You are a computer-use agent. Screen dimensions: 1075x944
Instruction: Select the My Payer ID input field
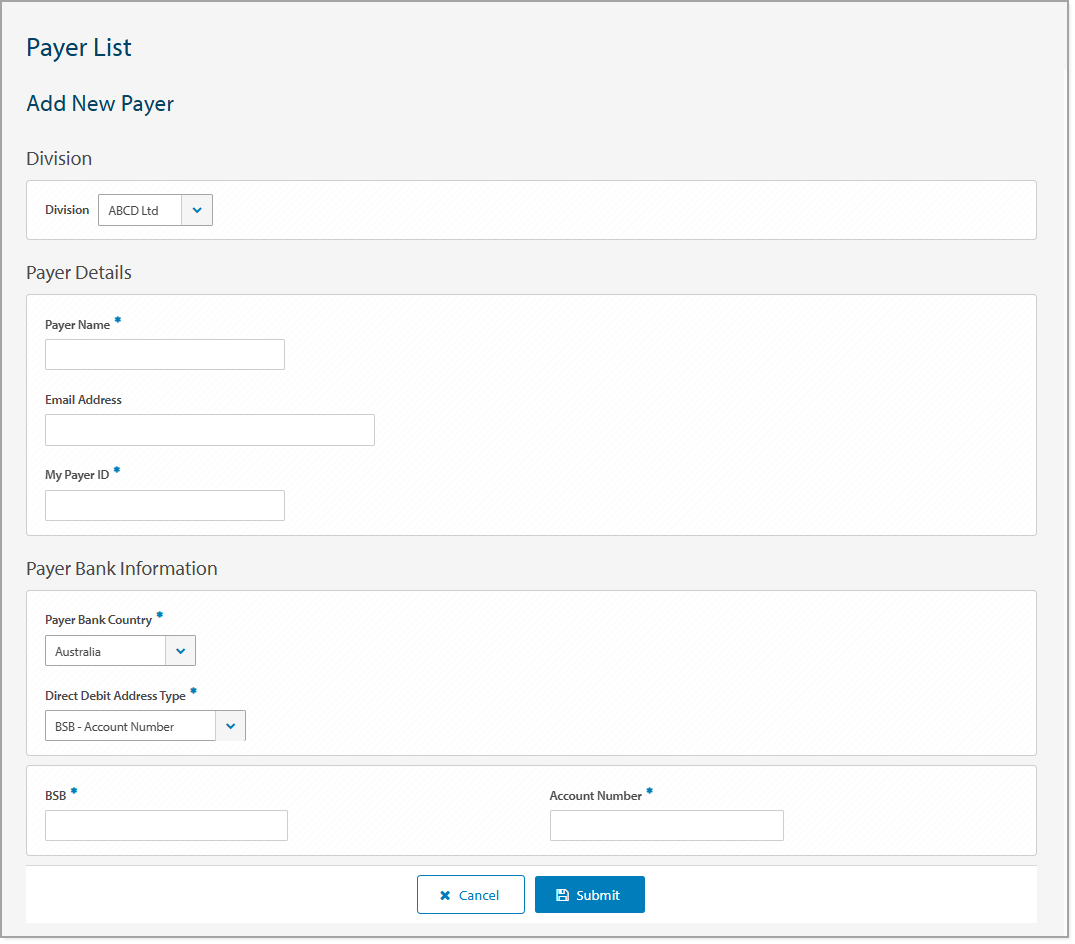pos(165,506)
